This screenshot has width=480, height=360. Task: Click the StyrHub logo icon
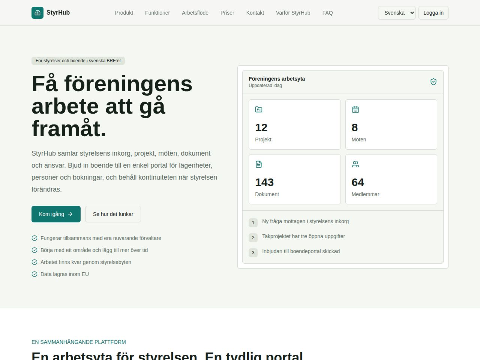[37, 13]
